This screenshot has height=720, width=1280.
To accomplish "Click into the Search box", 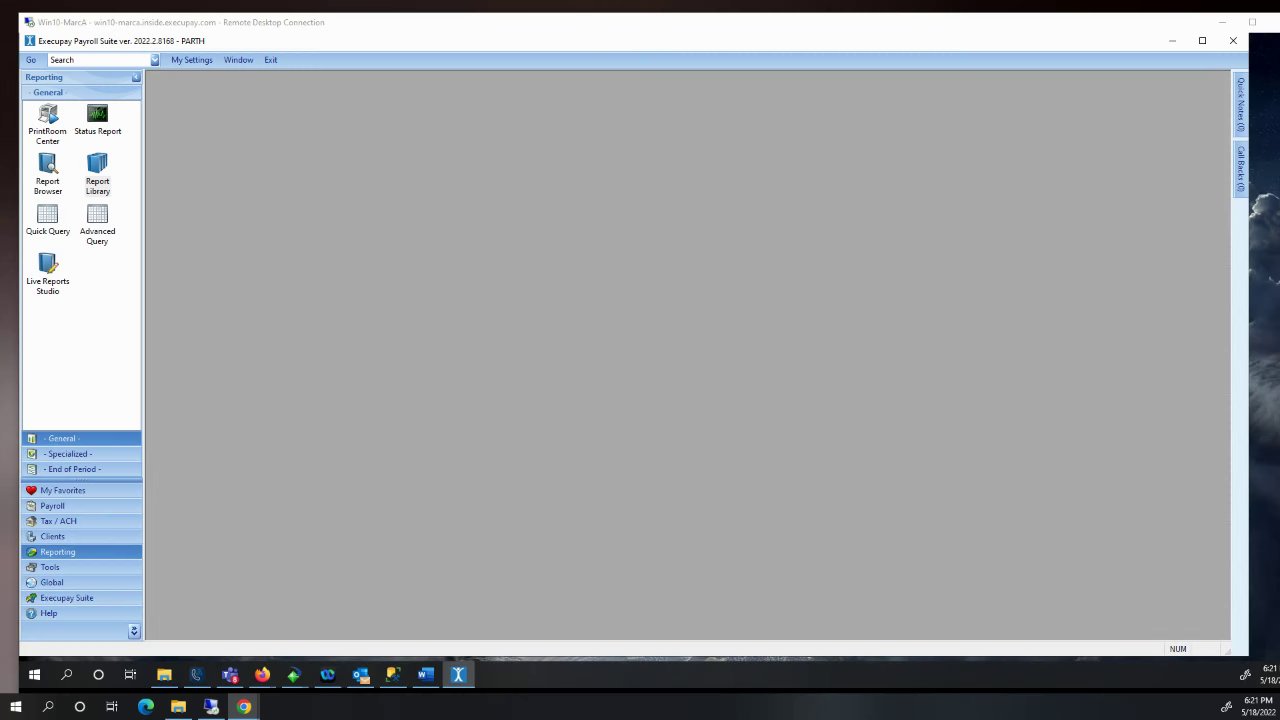I will (98, 60).
